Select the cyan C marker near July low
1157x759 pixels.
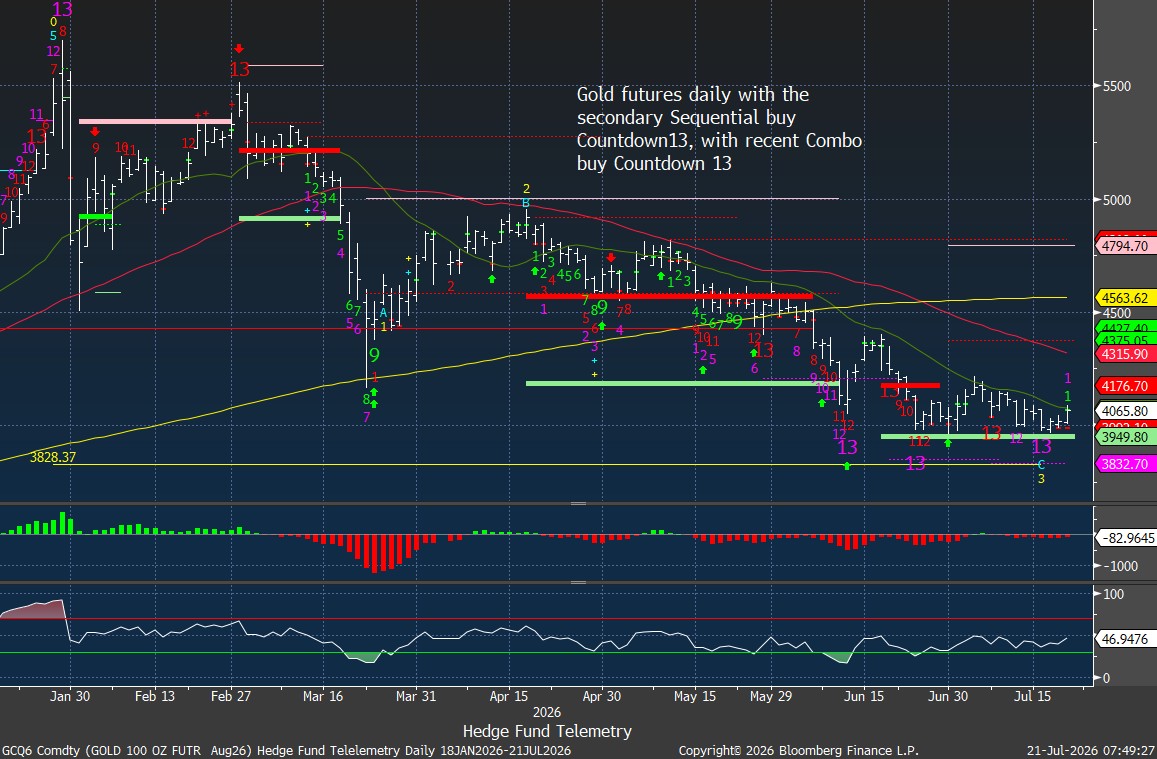point(1041,464)
